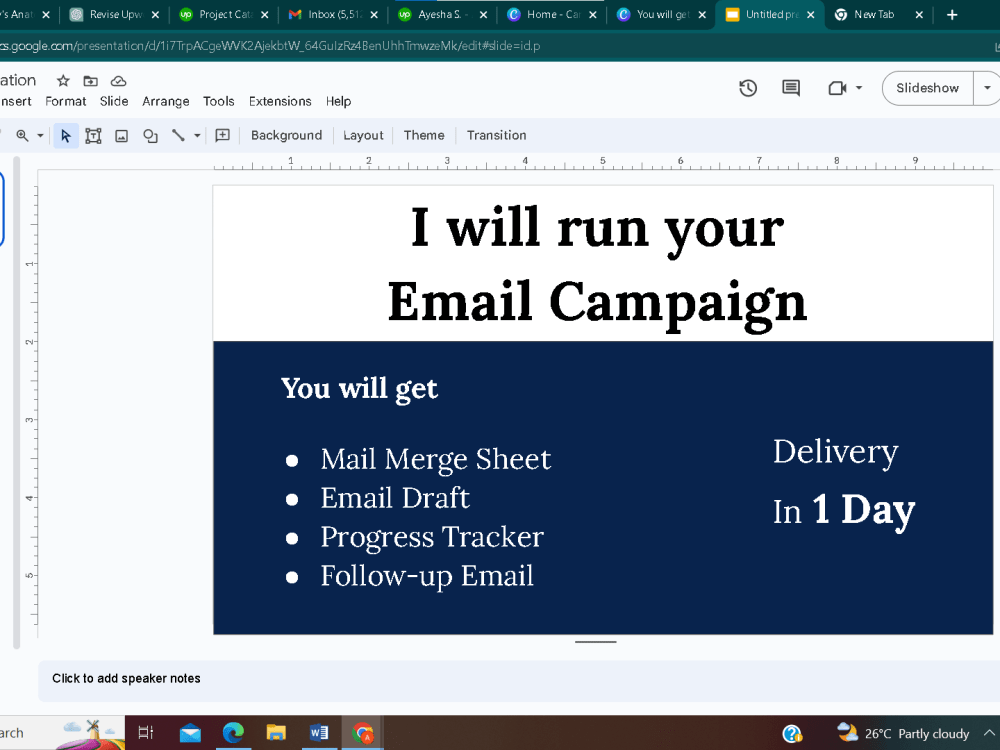Select the arrow selection tool
Image resolution: width=1000 pixels, height=750 pixels.
coord(65,135)
